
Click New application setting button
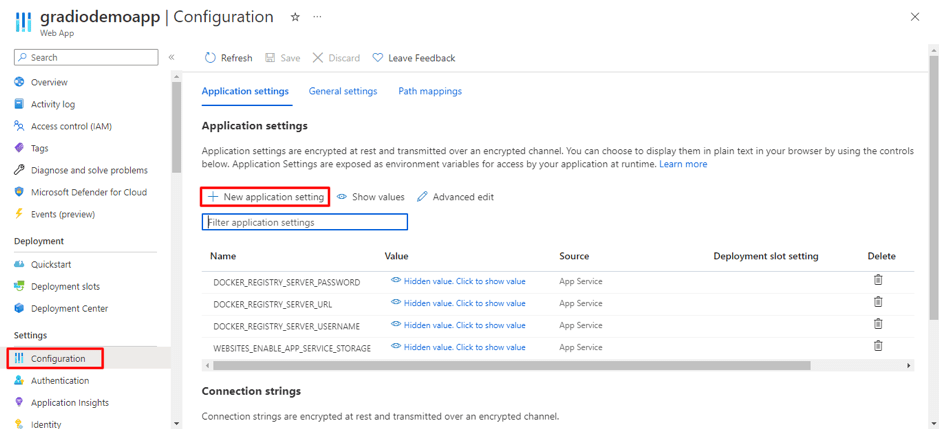(x=265, y=197)
